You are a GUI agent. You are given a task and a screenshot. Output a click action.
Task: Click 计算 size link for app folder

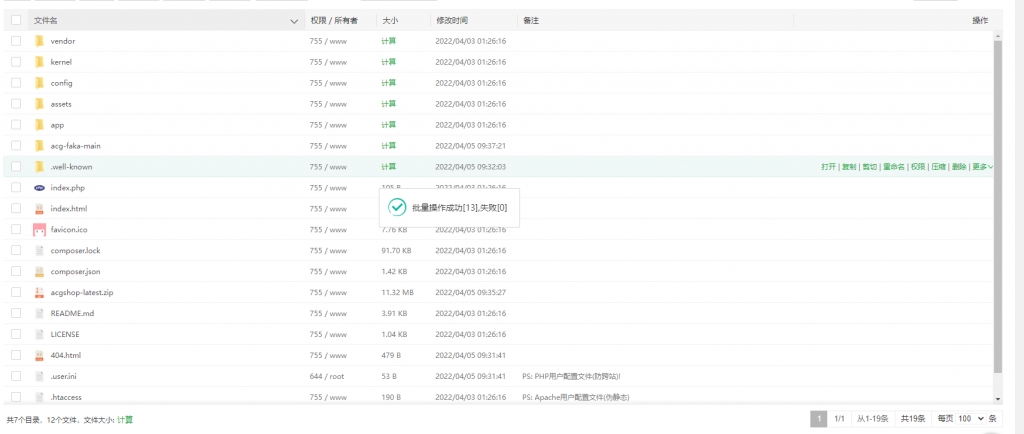point(388,125)
